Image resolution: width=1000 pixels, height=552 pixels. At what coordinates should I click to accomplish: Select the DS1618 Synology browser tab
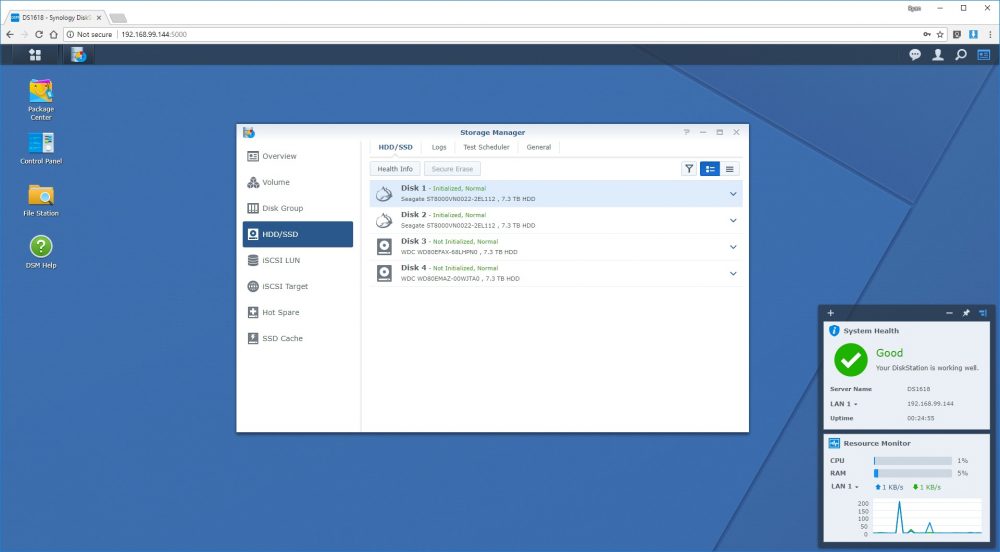coord(56,17)
